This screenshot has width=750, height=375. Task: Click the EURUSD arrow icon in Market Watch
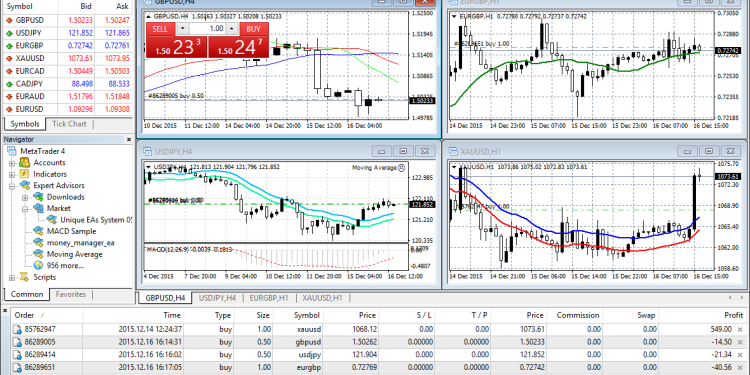pyautogui.click(x=9, y=109)
